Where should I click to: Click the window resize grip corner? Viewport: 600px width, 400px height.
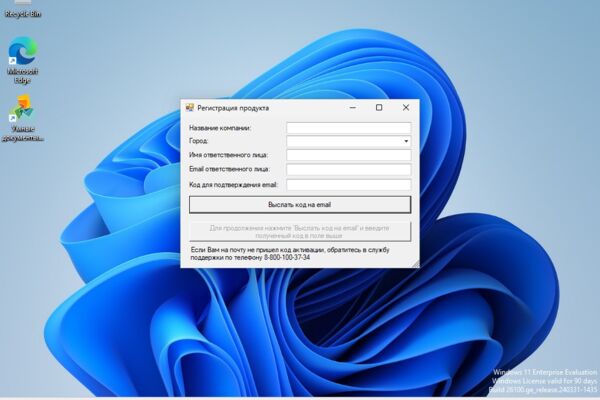click(x=416, y=264)
